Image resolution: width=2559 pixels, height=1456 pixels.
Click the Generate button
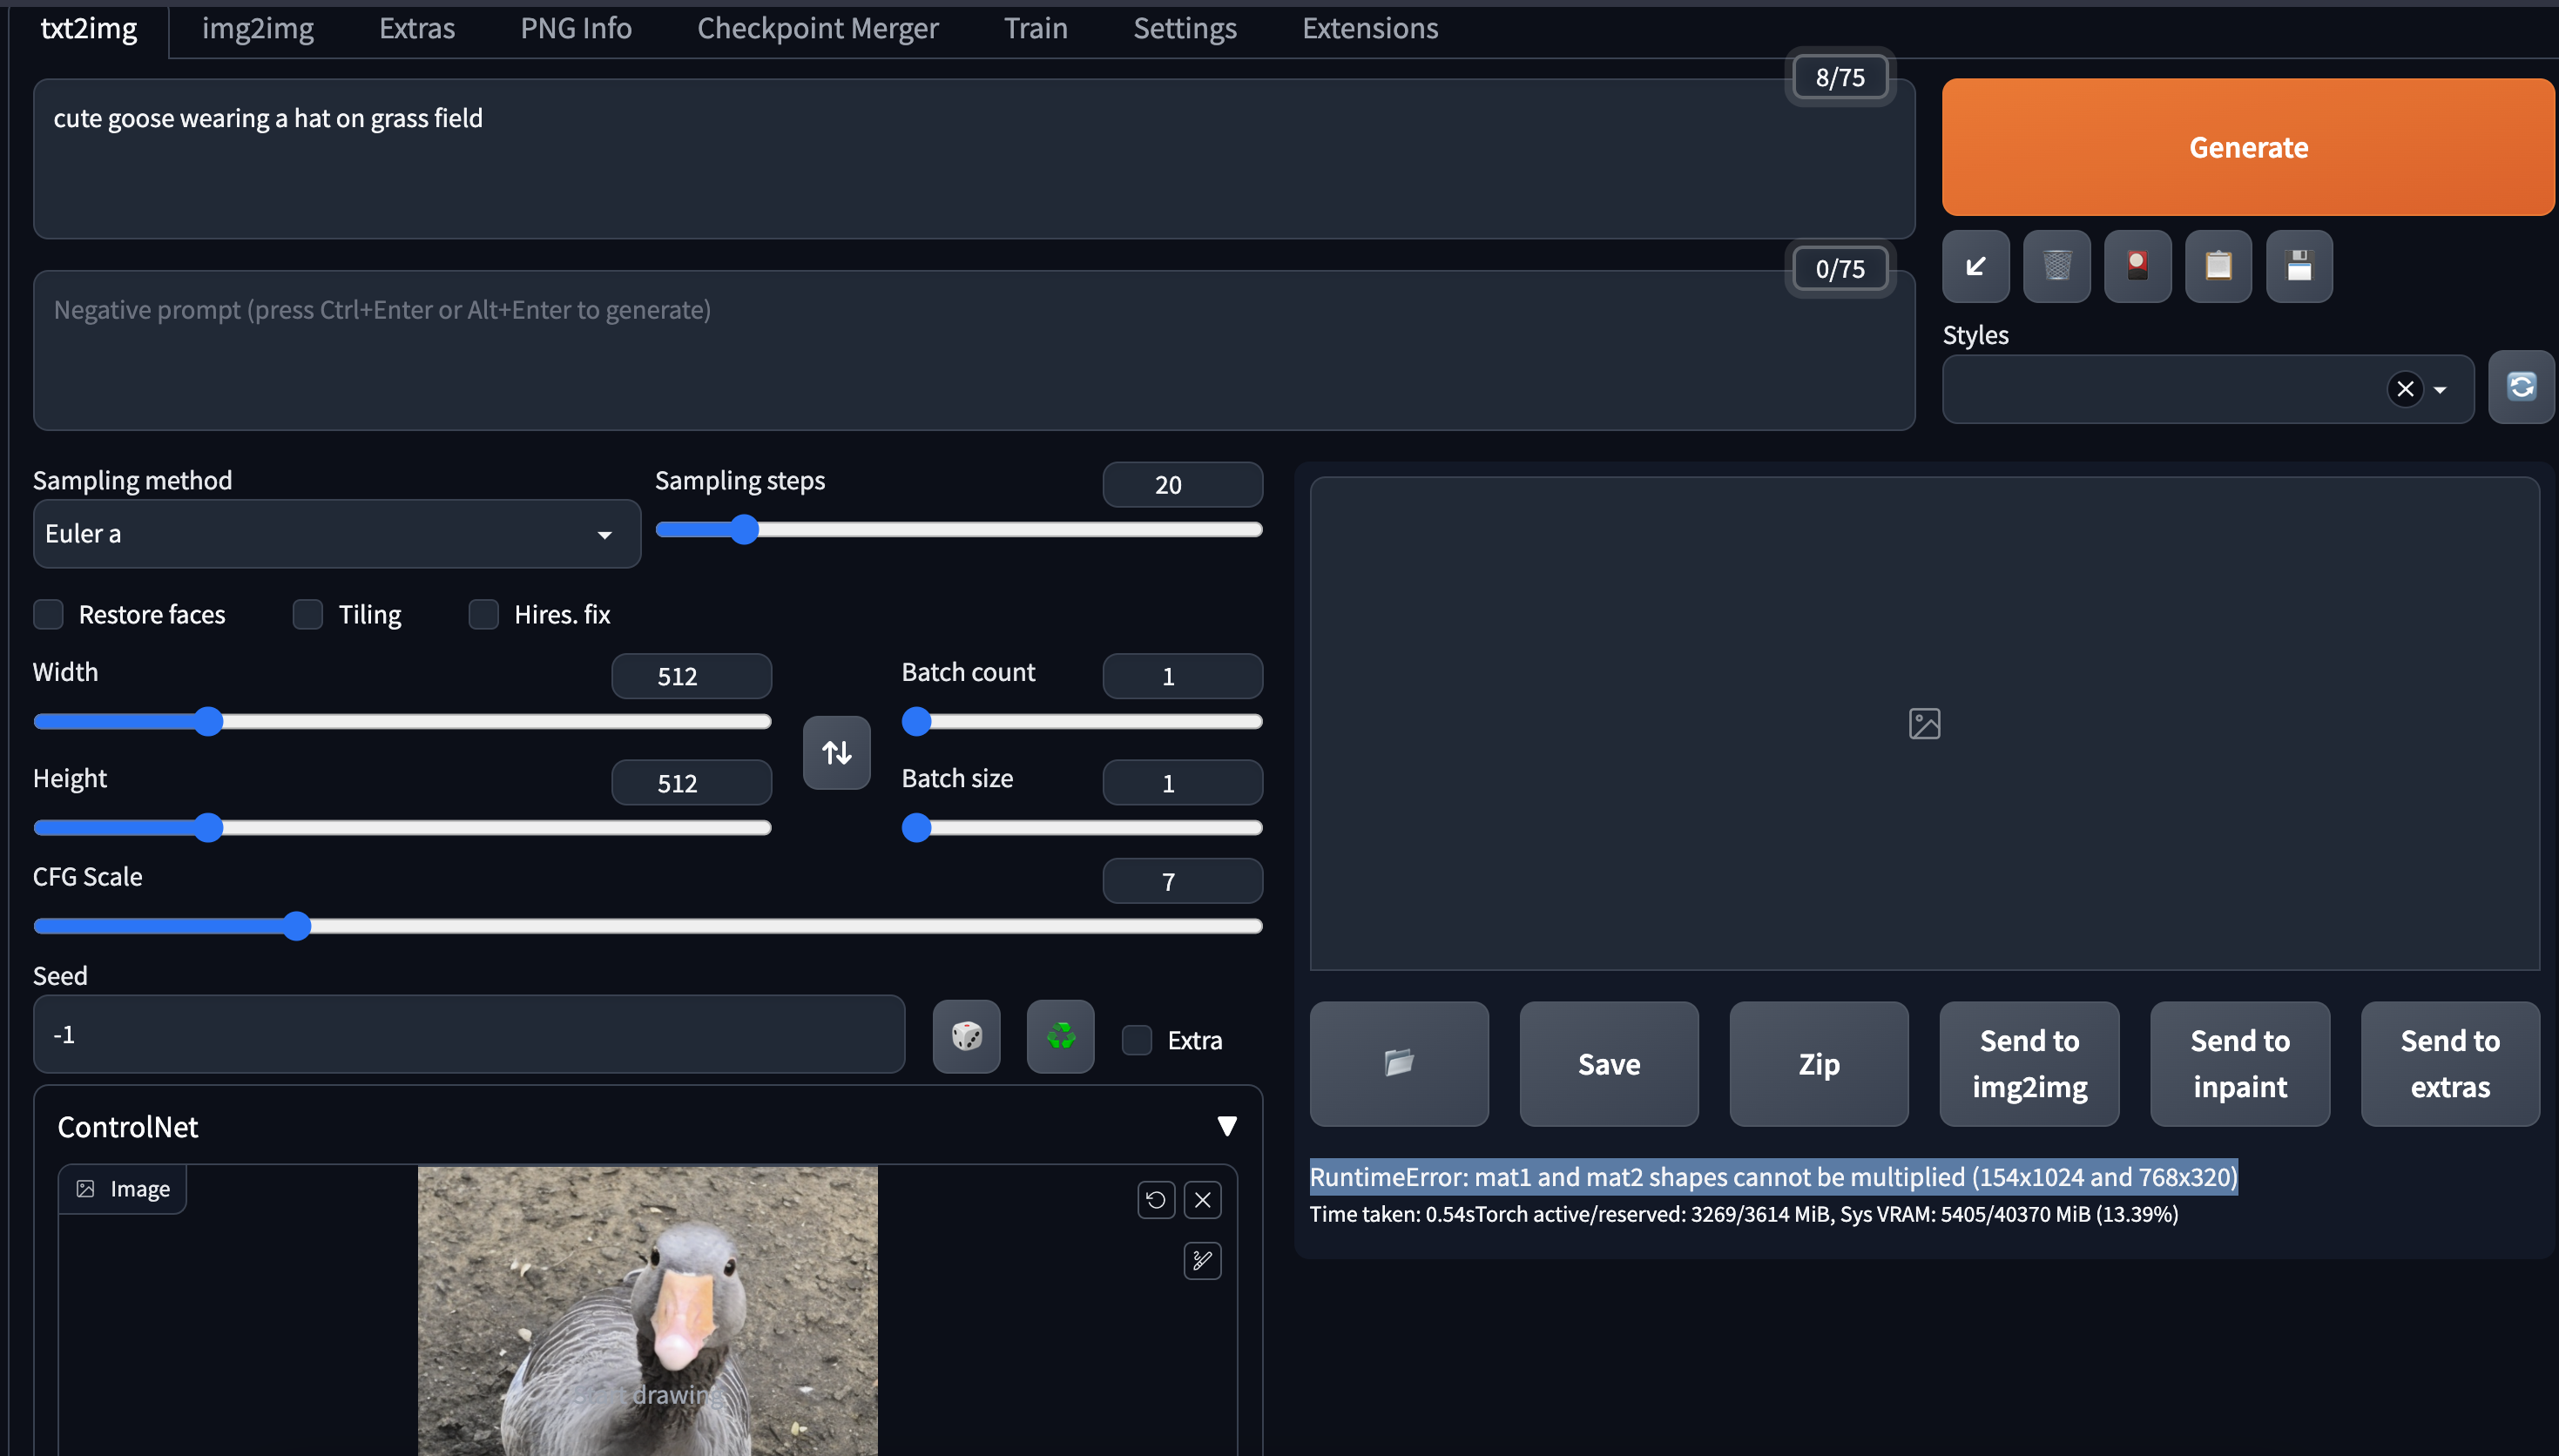2248,147
